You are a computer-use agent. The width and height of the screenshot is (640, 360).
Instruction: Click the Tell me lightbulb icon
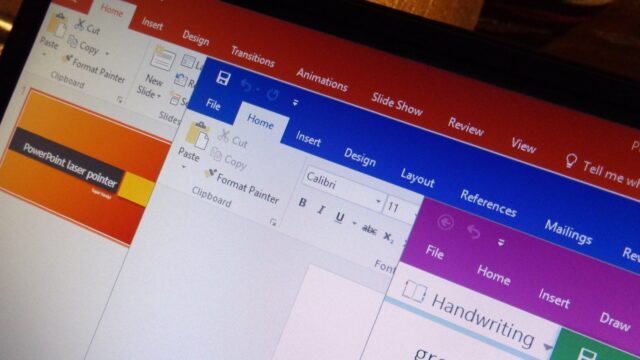[x=571, y=160]
